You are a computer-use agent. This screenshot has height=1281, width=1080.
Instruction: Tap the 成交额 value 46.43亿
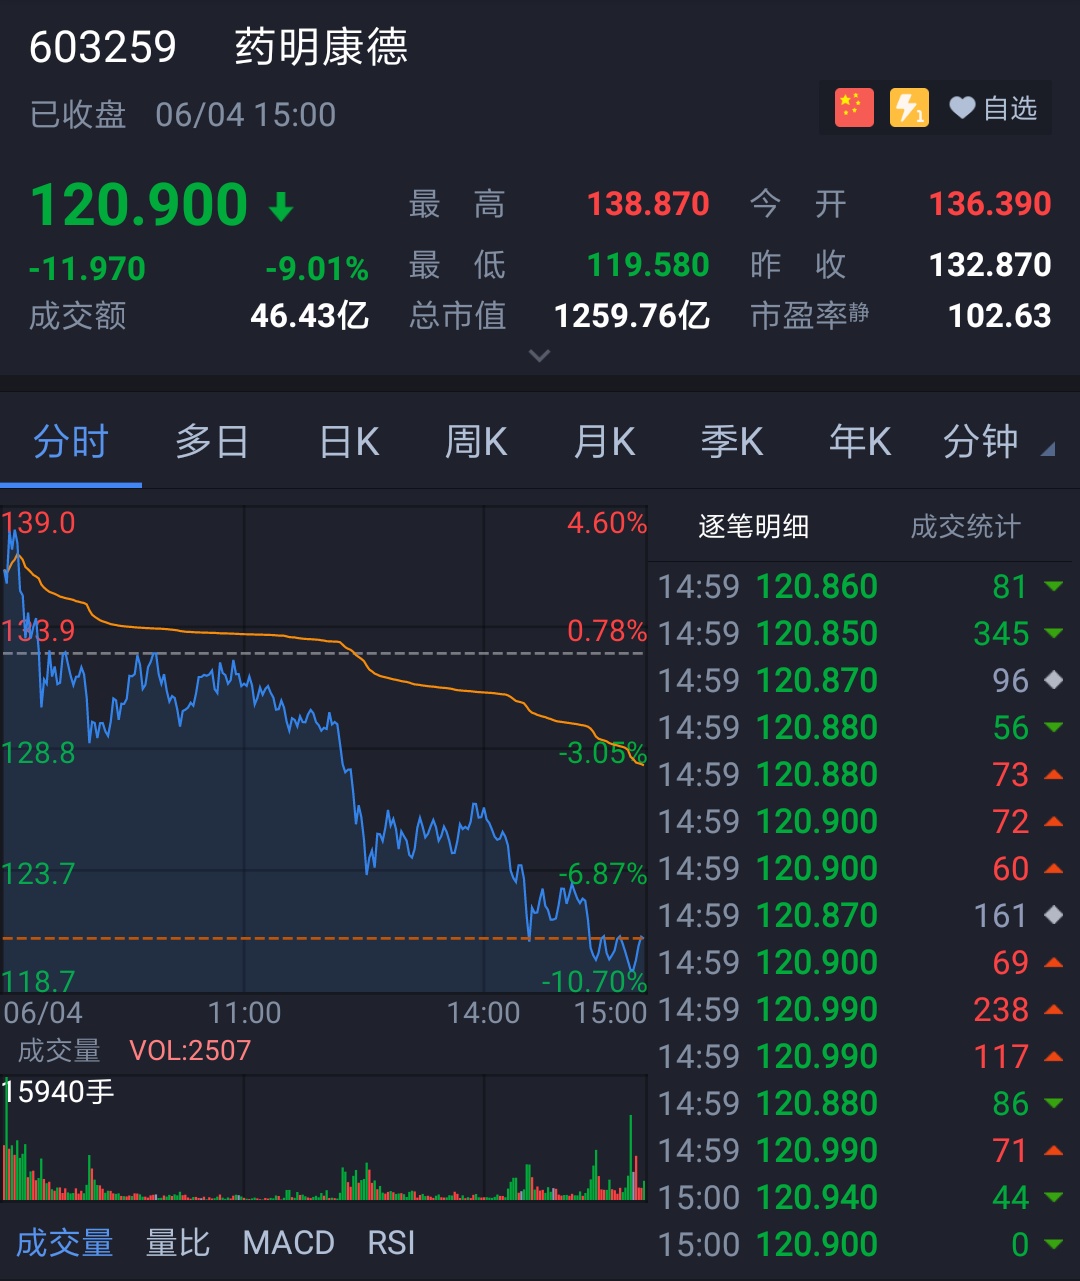pyautogui.click(x=310, y=316)
